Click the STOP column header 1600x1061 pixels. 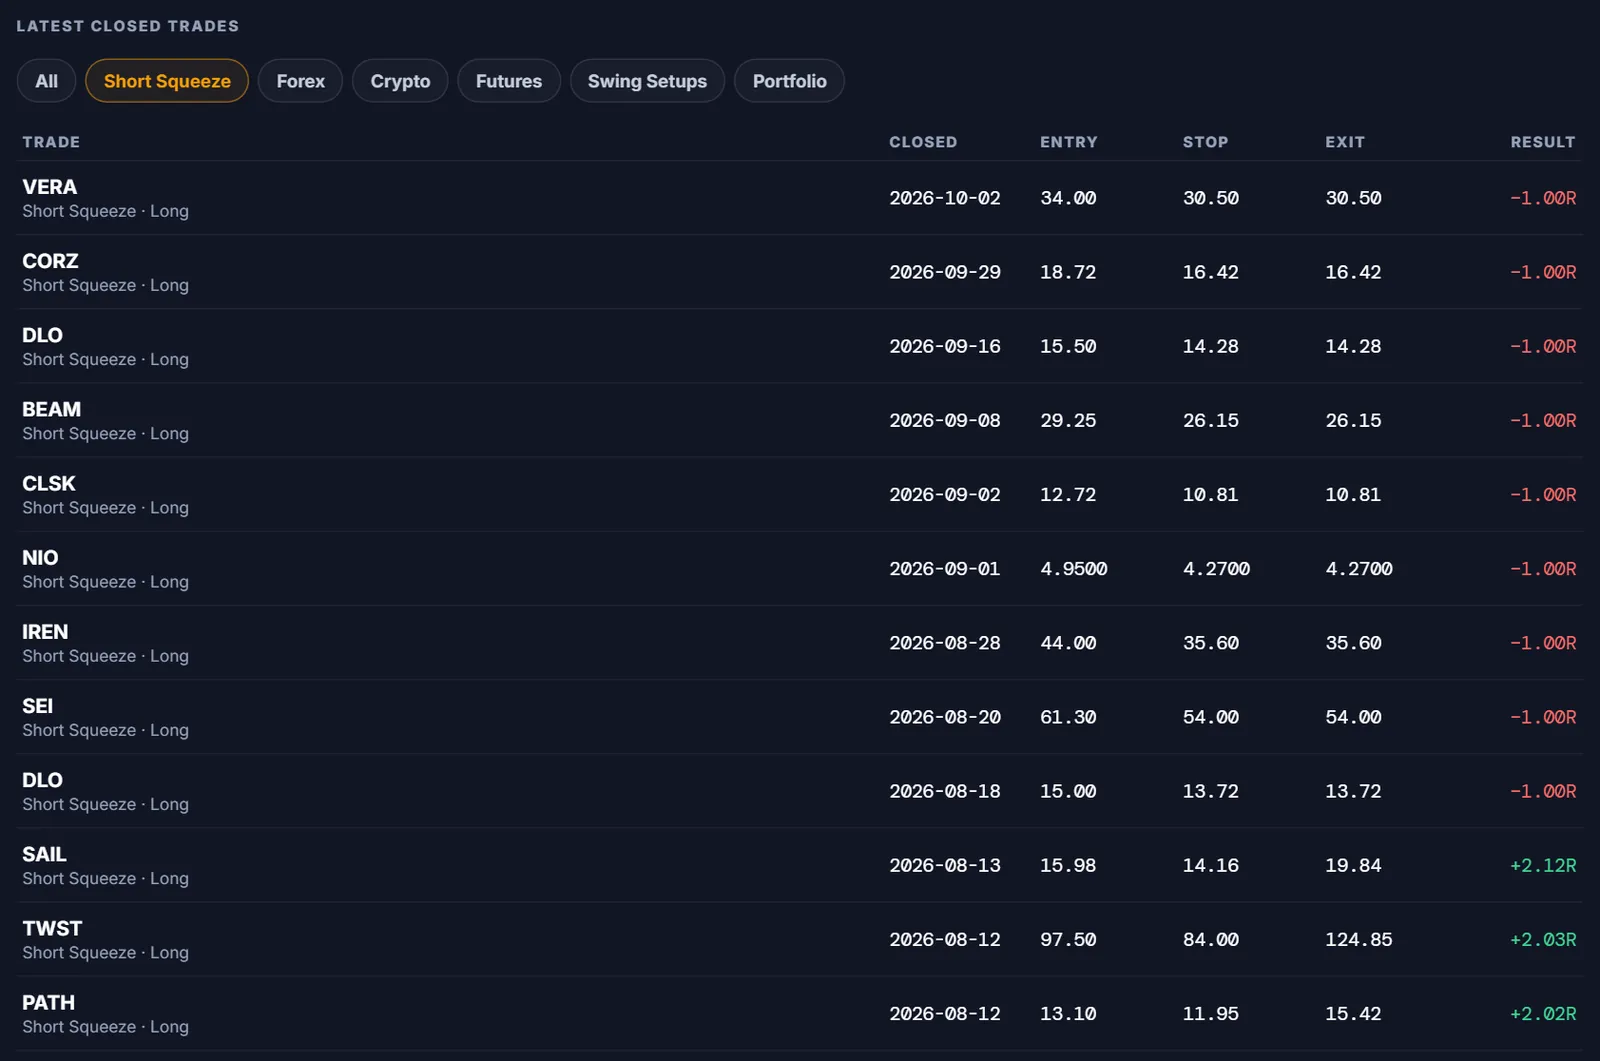point(1205,142)
